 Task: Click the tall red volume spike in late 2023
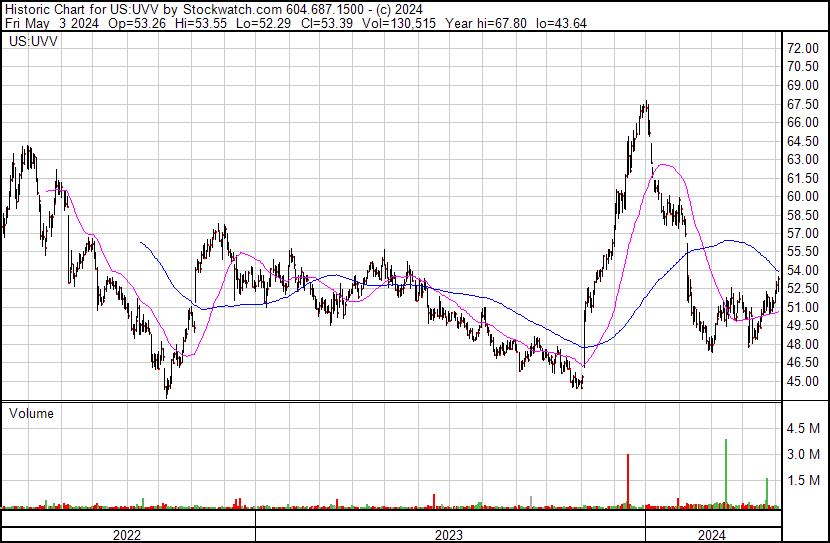click(x=628, y=480)
